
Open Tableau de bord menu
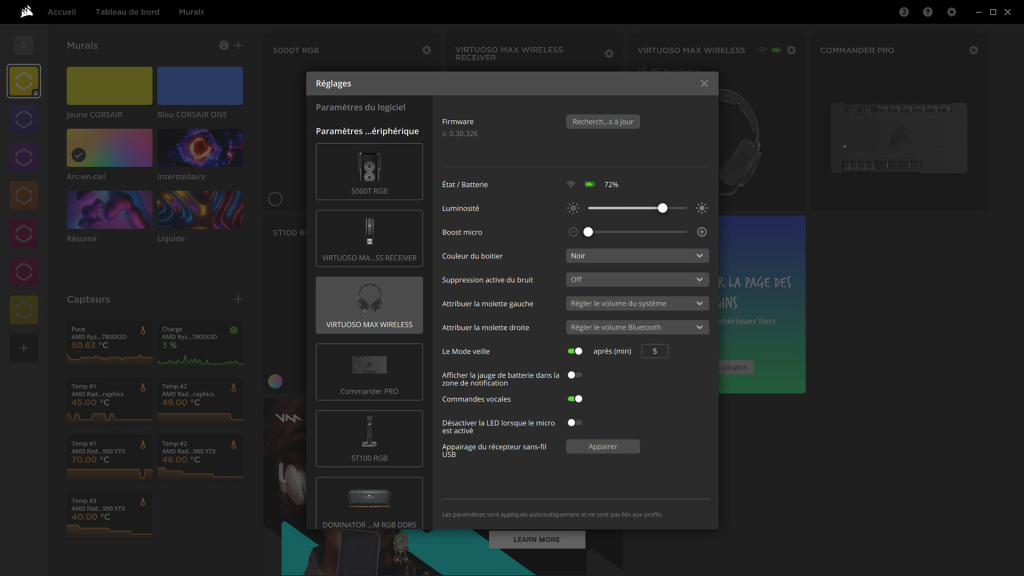pyautogui.click(x=127, y=12)
